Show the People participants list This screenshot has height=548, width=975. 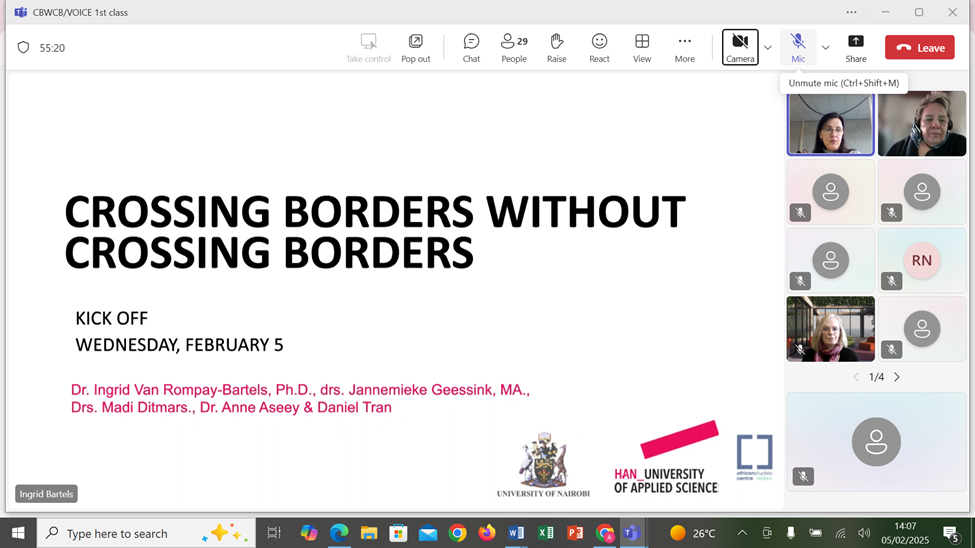pyautogui.click(x=514, y=47)
